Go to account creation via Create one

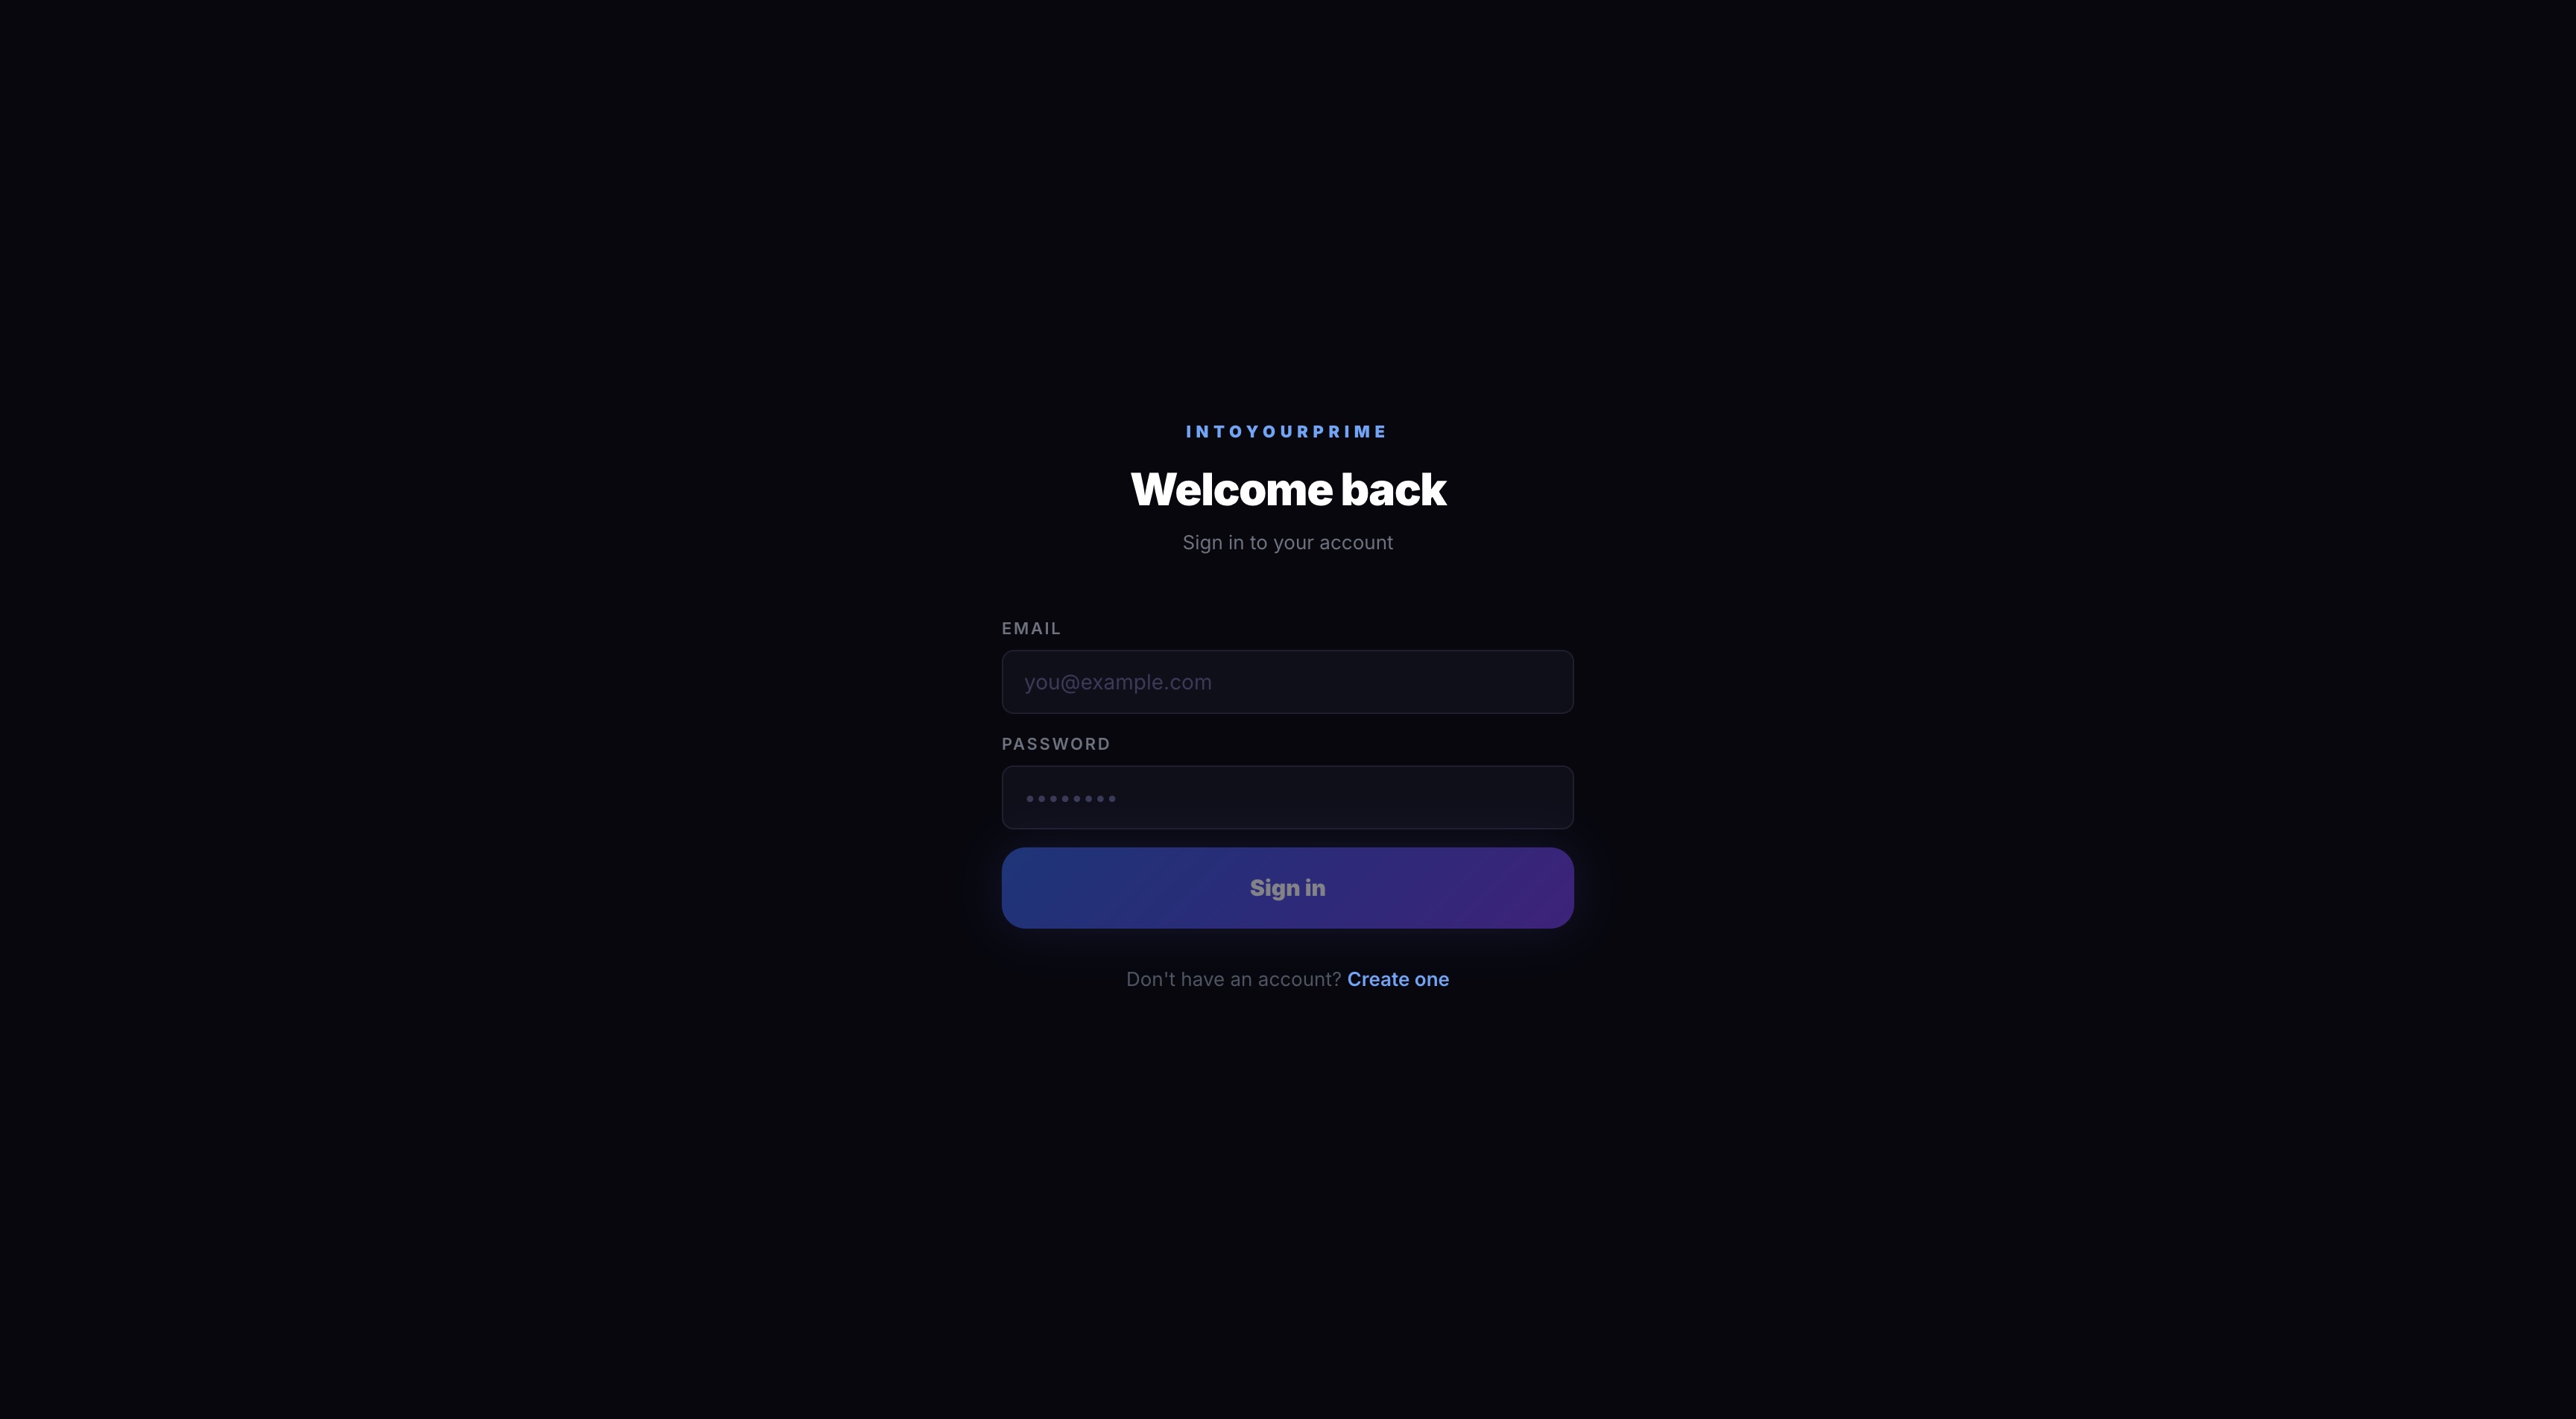[x=1397, y=980]
